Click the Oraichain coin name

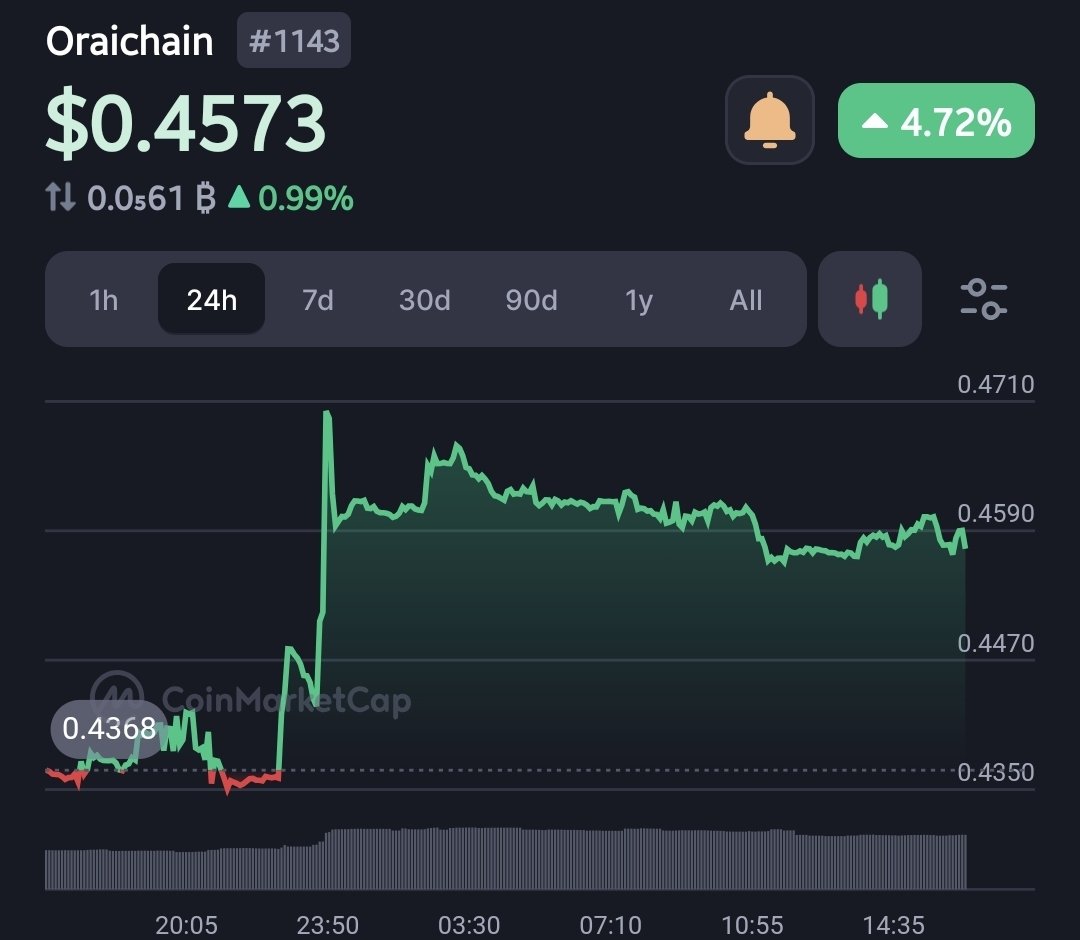(130, 42)
